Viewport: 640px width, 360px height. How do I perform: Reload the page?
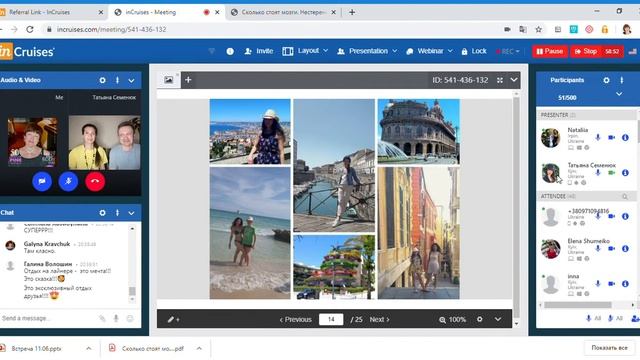coord(30,29)
